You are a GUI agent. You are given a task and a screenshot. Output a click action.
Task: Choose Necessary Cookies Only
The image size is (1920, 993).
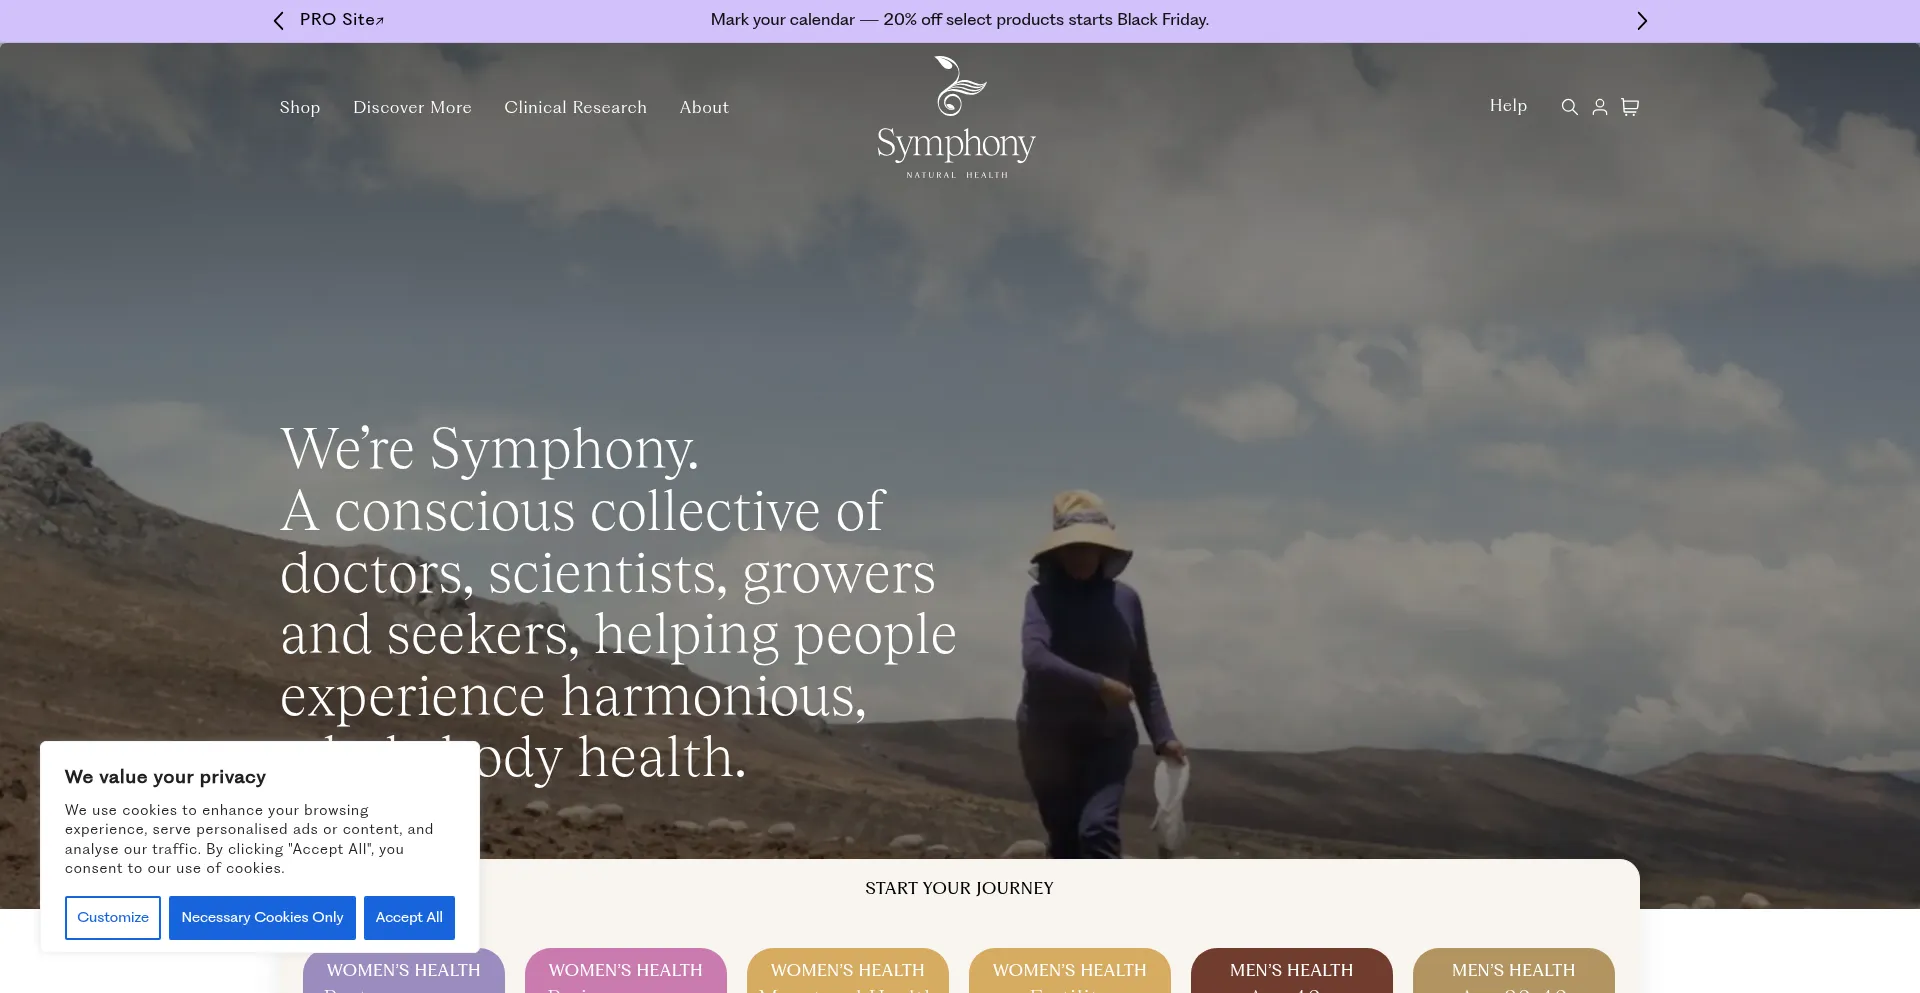coord(262,918)
